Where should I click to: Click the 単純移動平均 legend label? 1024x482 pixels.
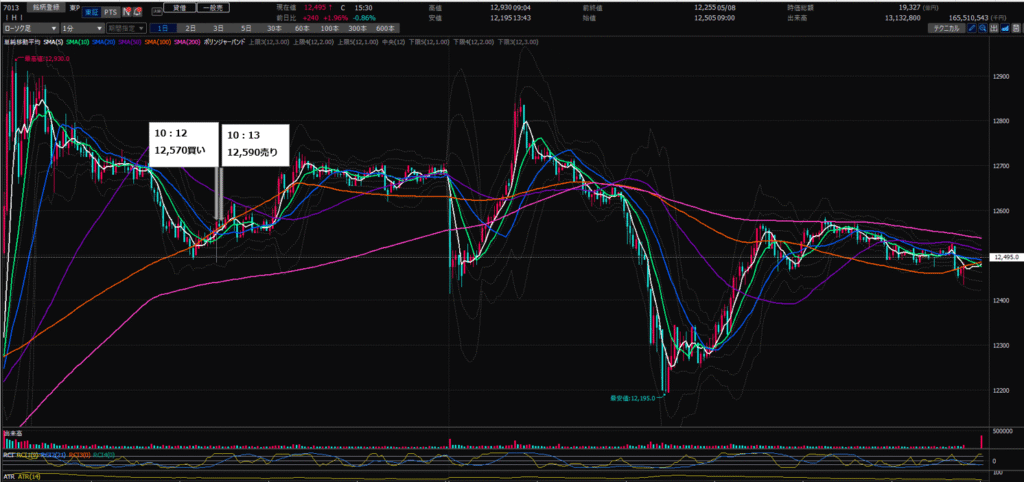[22, 42]
